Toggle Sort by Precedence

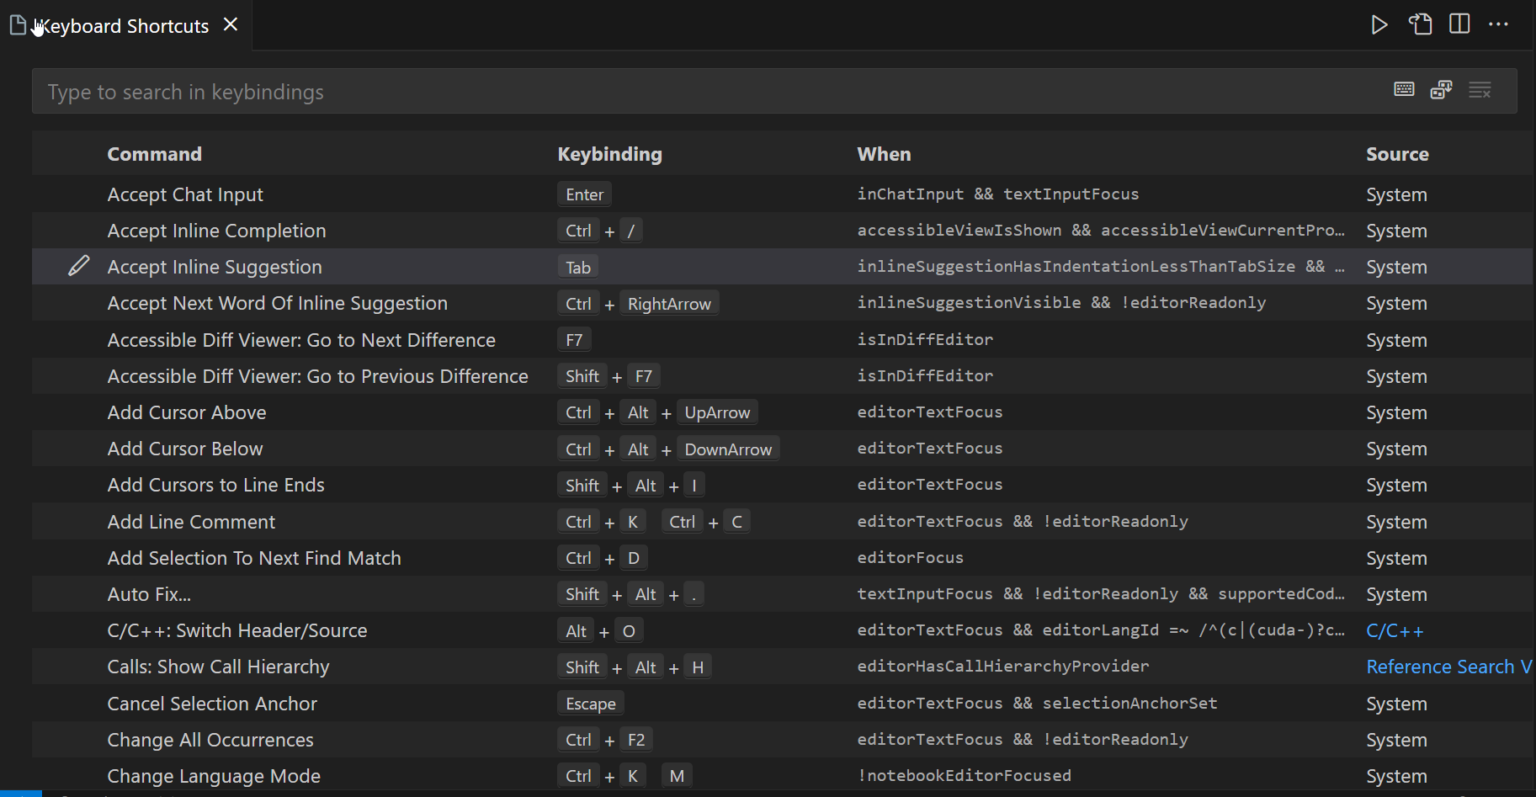tap(1441, 89)
